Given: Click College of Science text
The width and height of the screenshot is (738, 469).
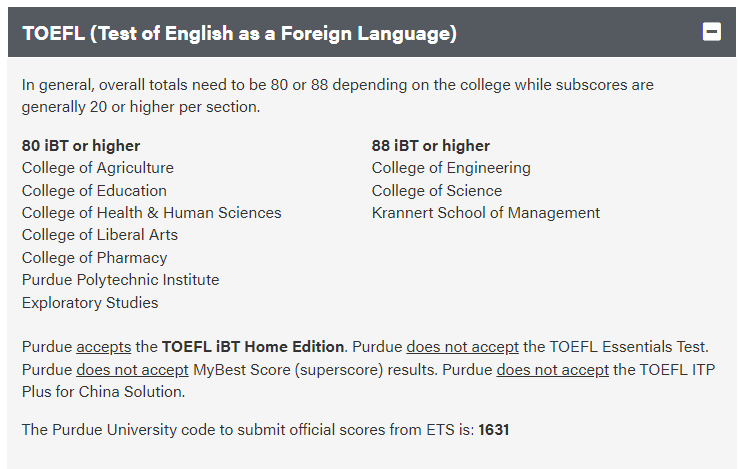Looking at the screenshot, I should [x=437, y=190].
